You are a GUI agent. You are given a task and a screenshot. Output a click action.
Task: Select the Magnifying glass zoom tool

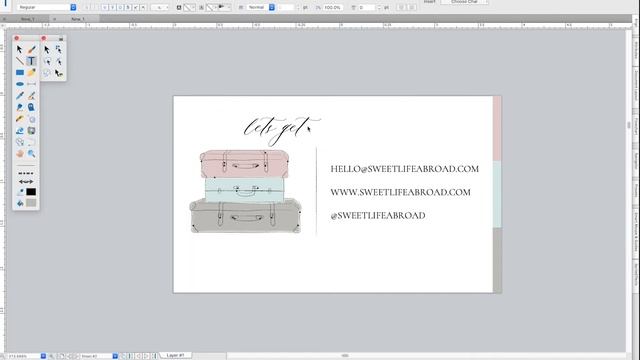pos(31,153)
